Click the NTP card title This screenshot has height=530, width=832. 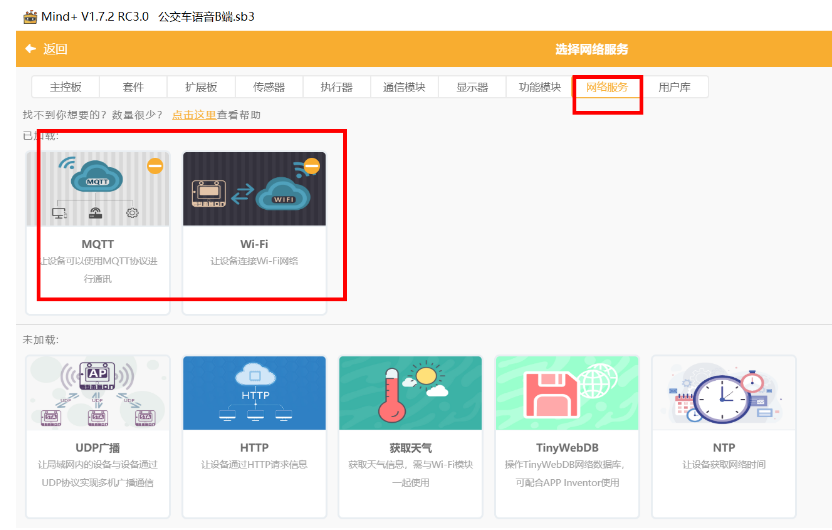point(724,448)
